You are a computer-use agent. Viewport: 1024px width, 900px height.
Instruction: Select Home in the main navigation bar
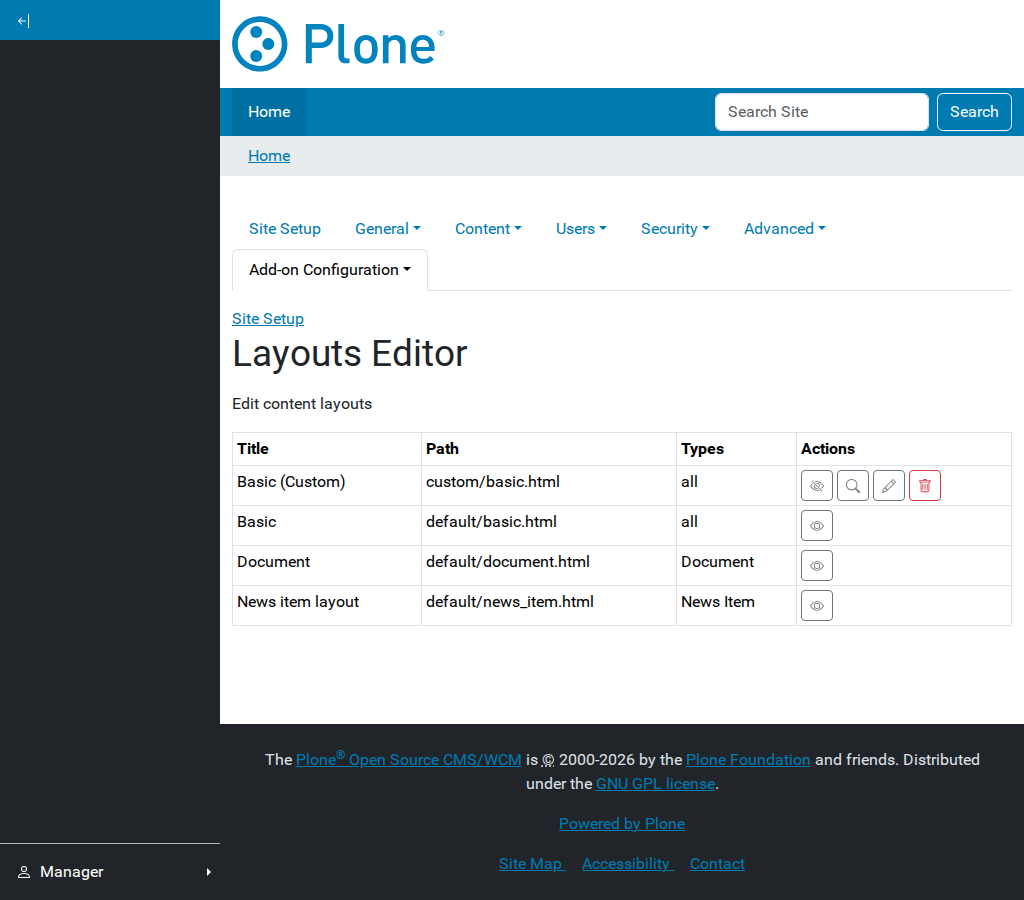click(x=269, y=112)
